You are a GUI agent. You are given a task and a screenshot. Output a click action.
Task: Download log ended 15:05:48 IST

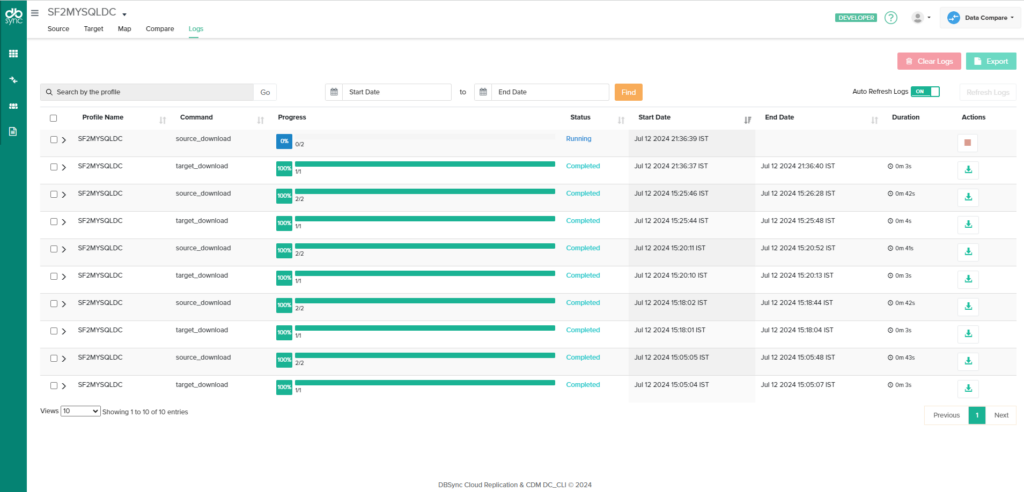(968, 362)
